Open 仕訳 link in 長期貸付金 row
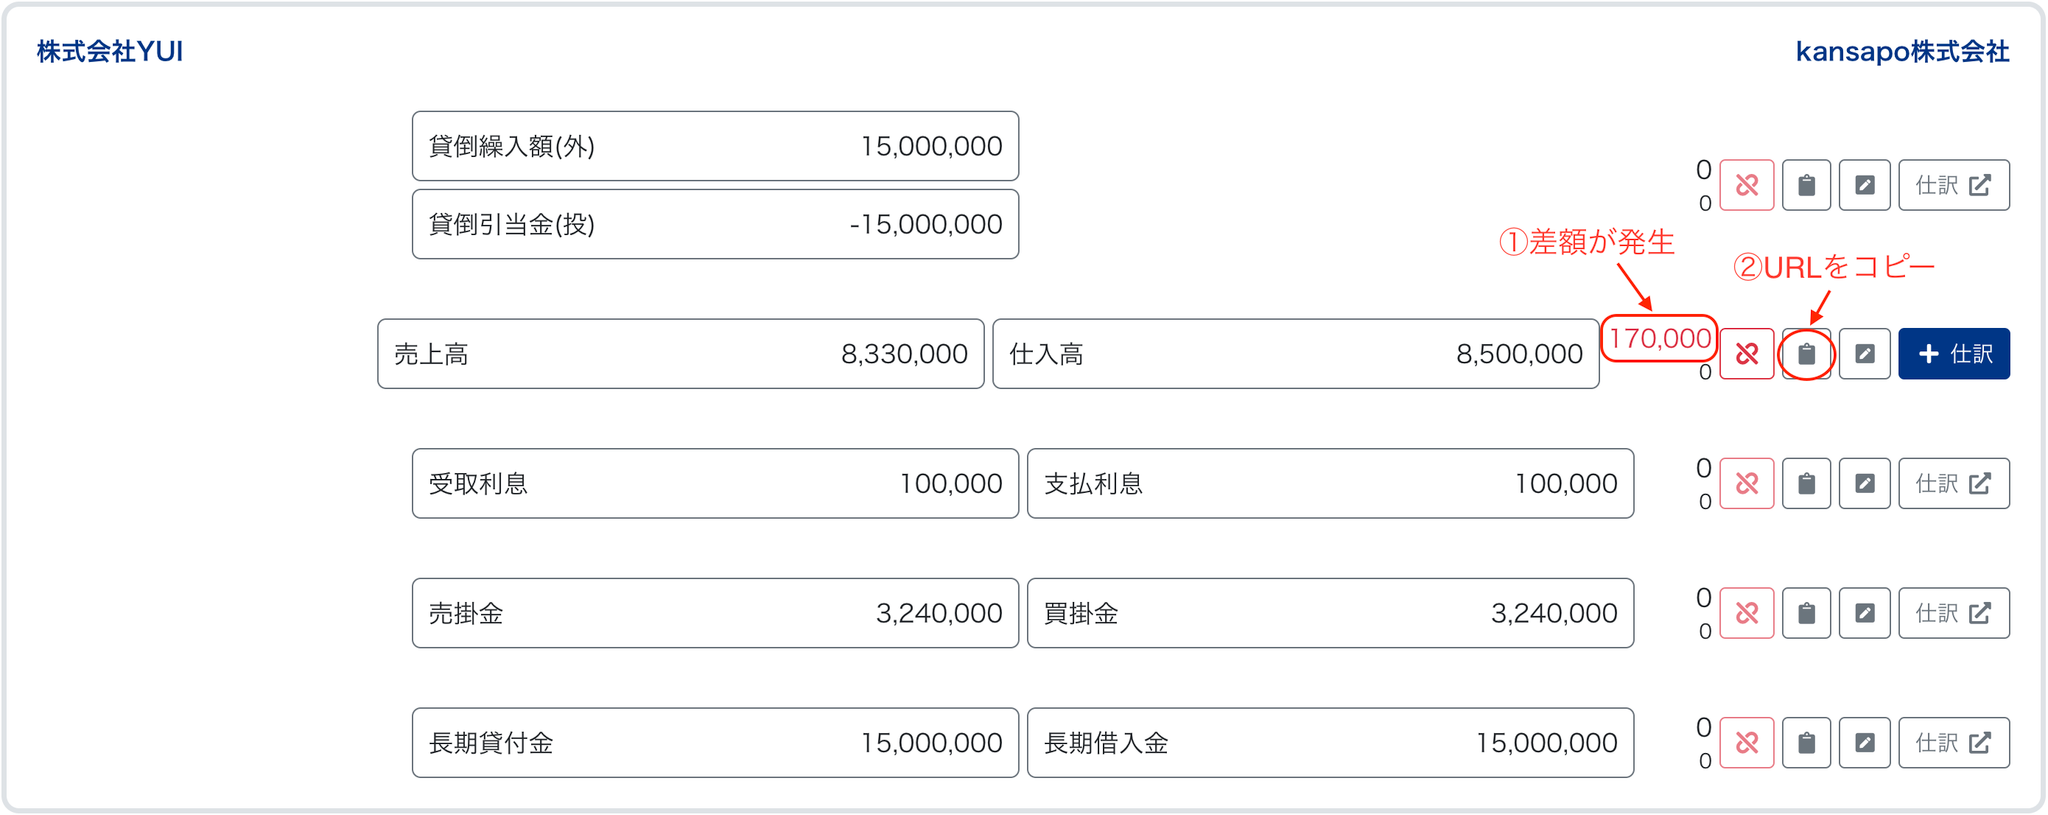 coord(1953,743)
